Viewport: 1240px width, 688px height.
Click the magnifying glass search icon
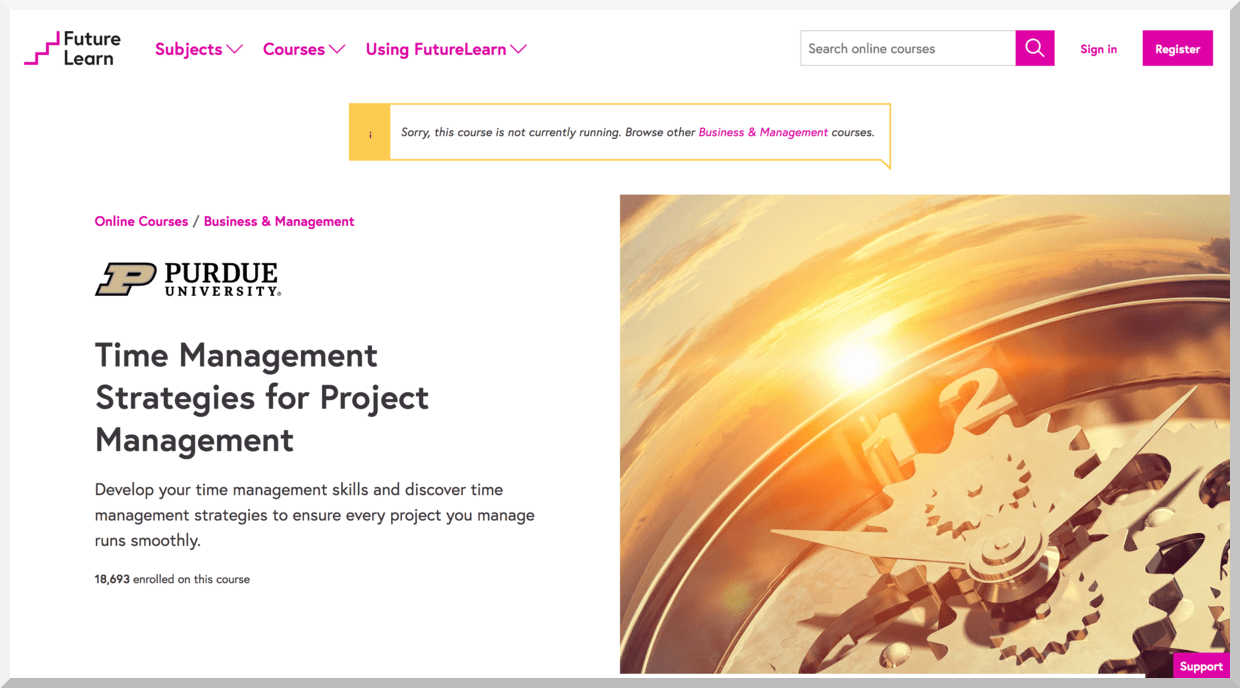tap(1034, 48)
